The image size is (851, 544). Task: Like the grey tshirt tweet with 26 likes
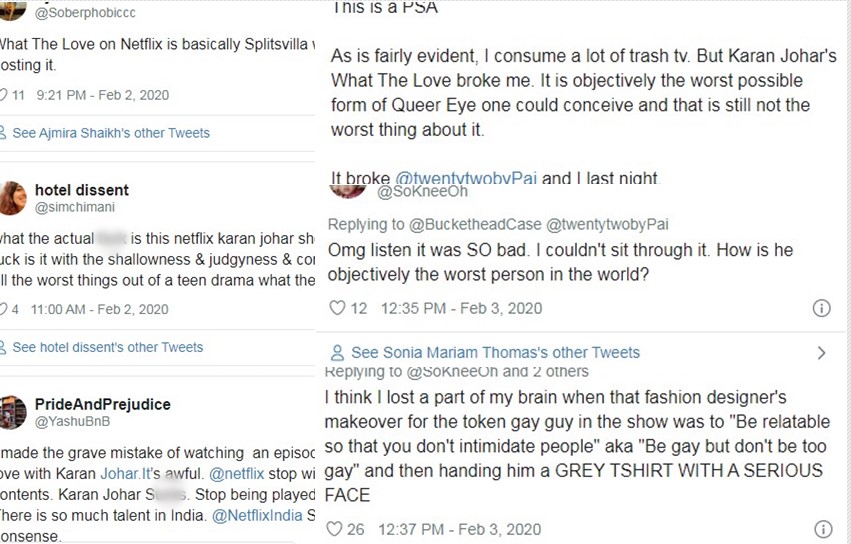pyautogui.click(x=338, y=529)
